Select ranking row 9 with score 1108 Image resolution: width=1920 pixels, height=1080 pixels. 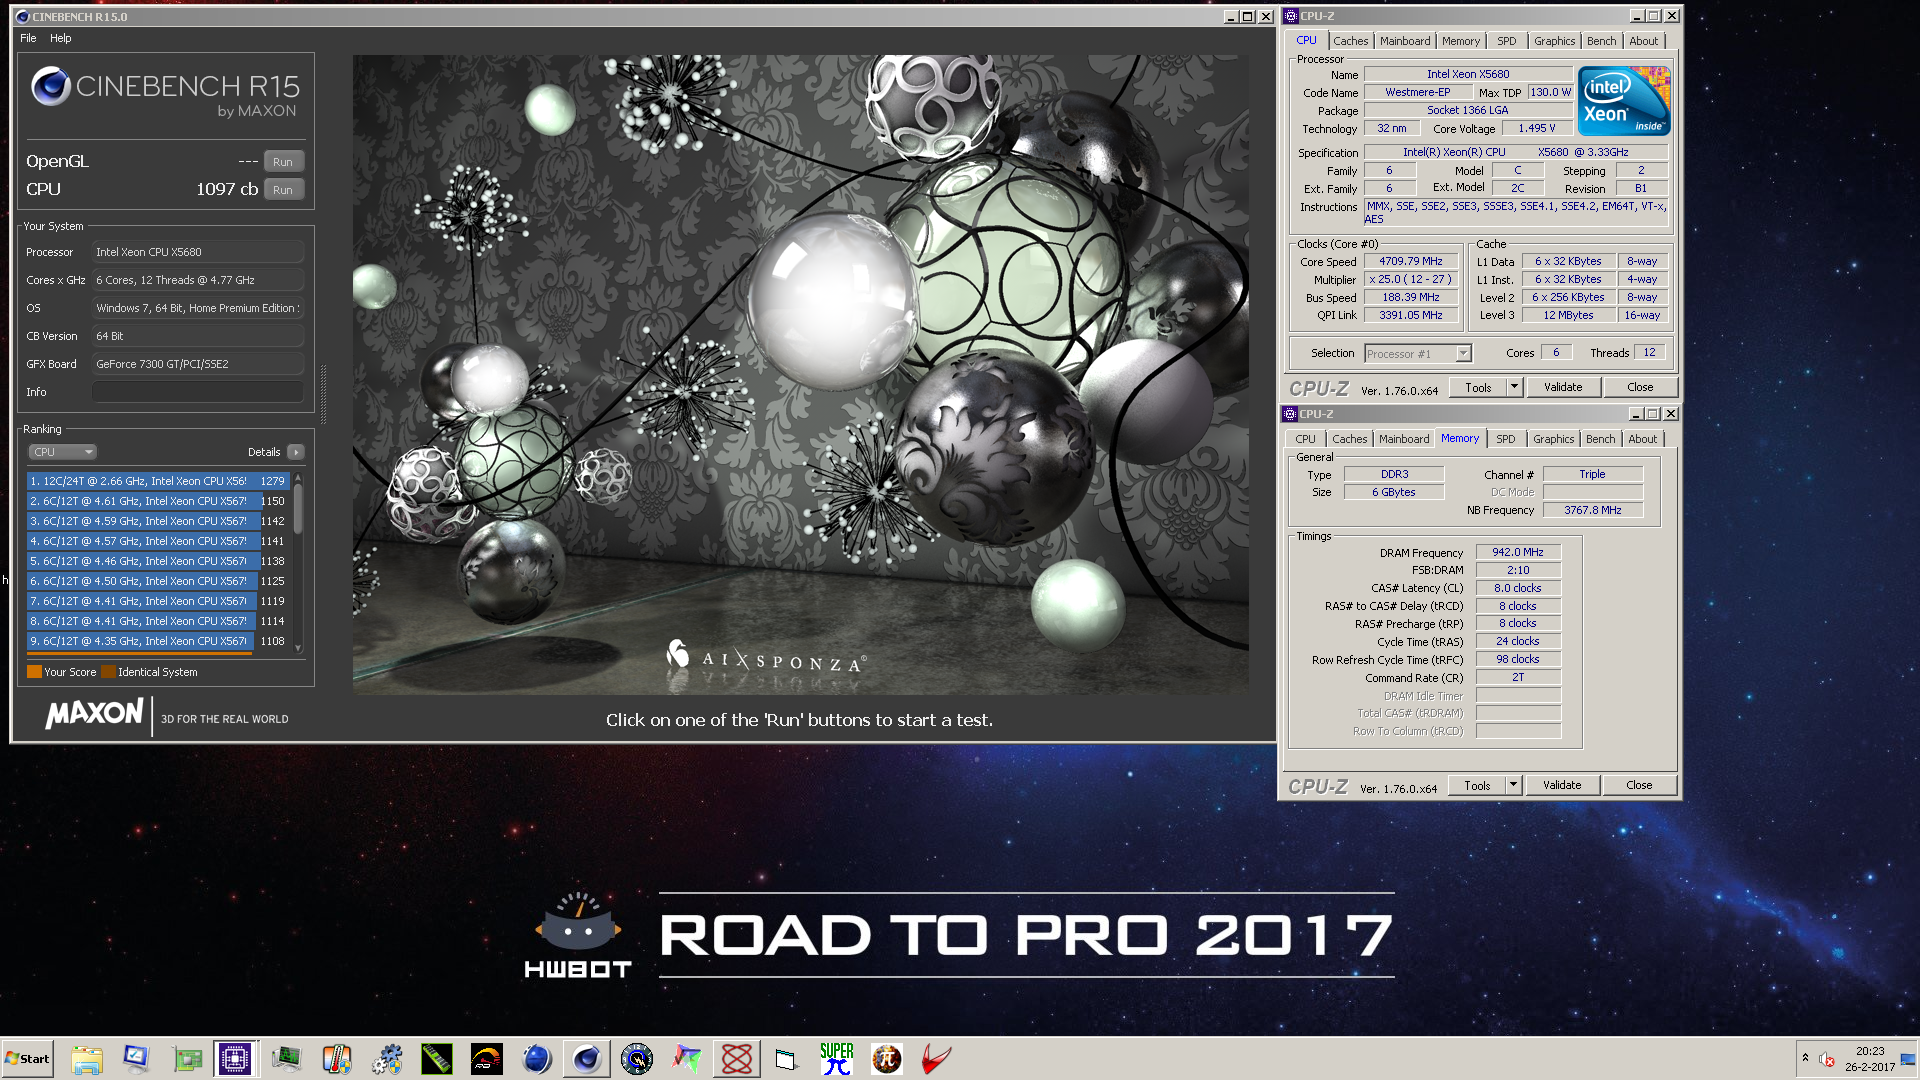[x=158, y=641]
